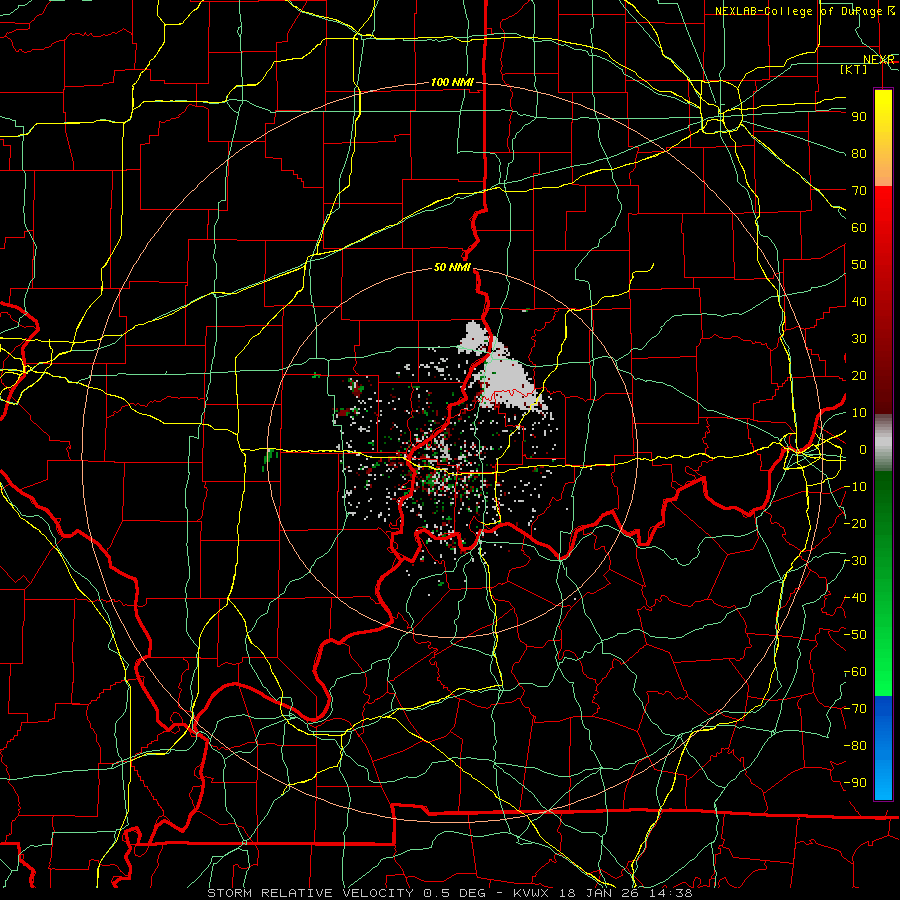Select the [KT] units label above the scale

point(853,69)
